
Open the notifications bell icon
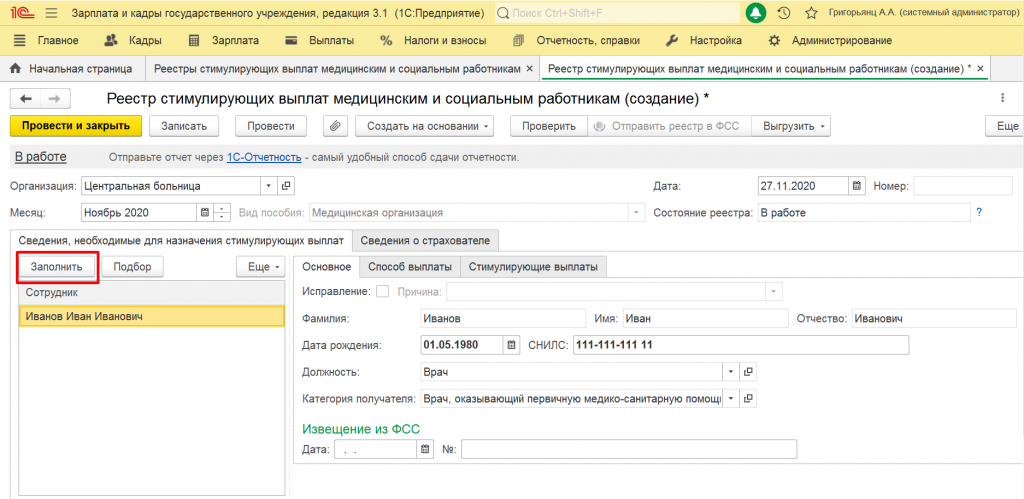756,13
